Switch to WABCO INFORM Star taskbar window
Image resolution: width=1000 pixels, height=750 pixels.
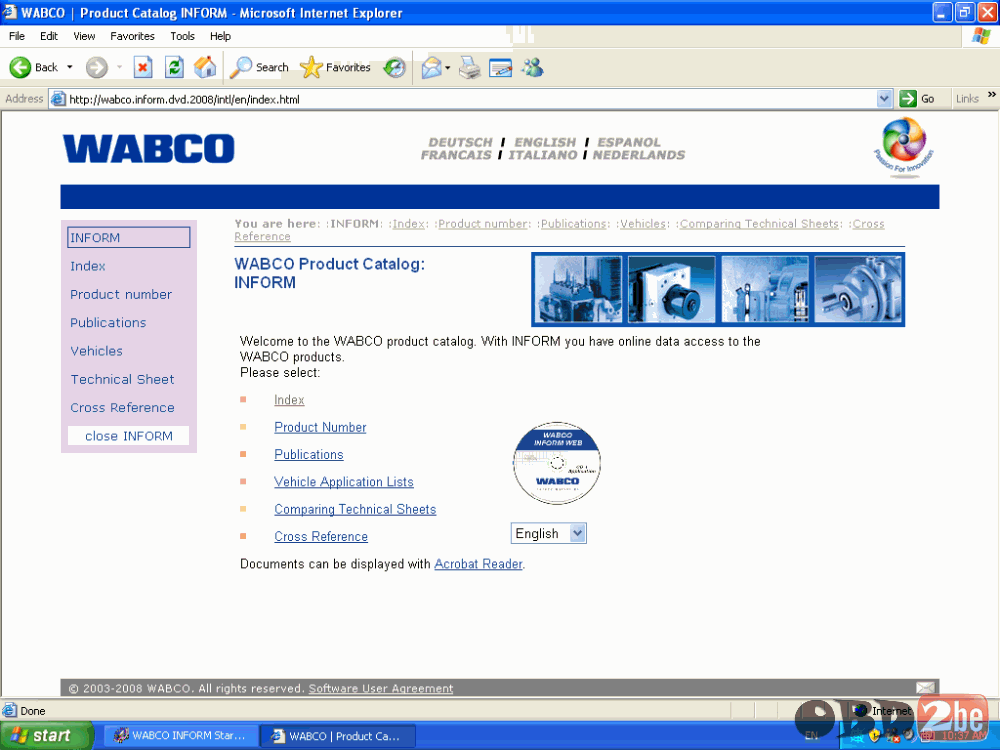pyautogui.click(x=180, y=736)
